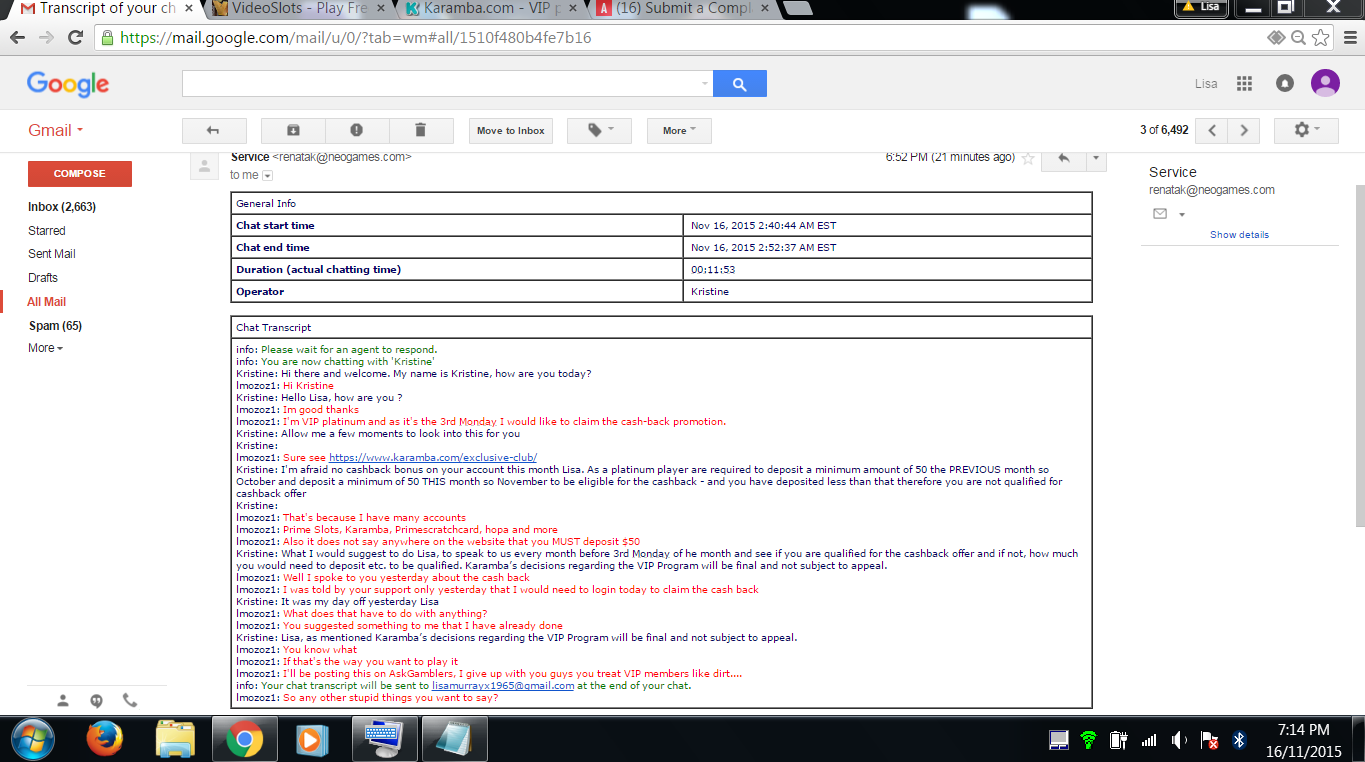
Task: Click the chat duration value 00:11:53
Action: tap(713, 270)
